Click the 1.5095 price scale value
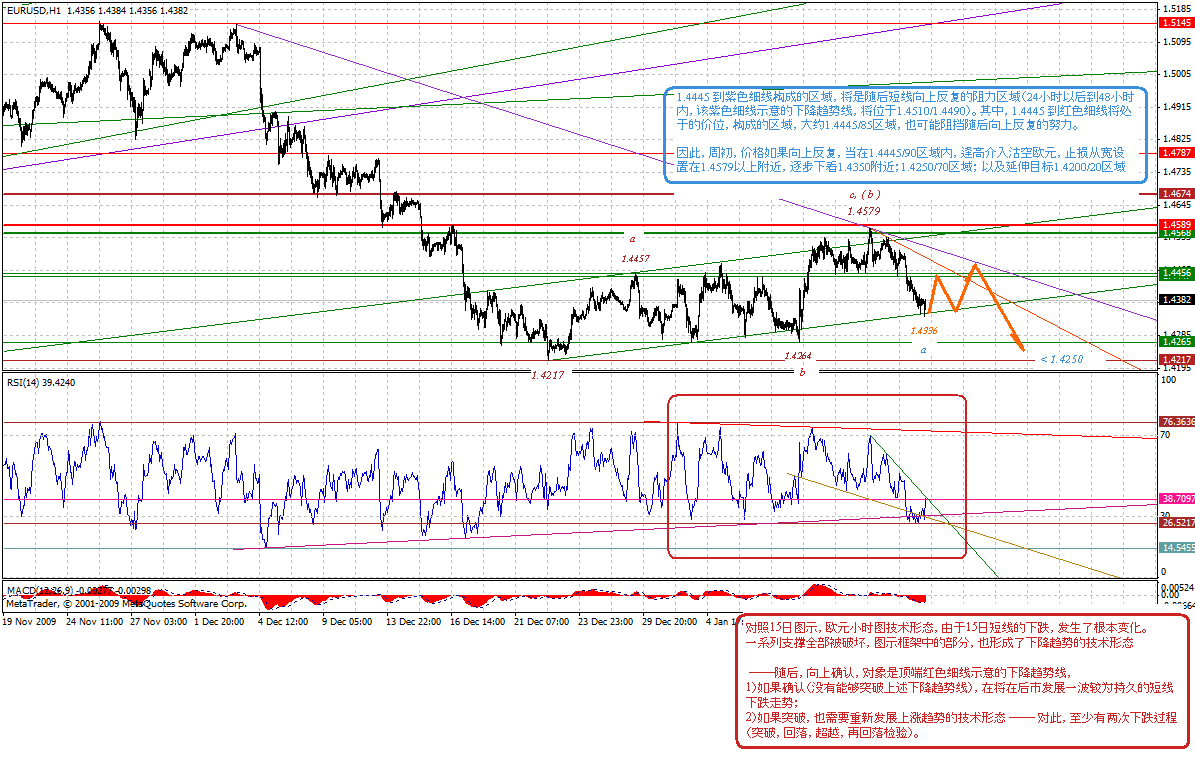This screenshot has height=758, width=1195. [1177, 42]
